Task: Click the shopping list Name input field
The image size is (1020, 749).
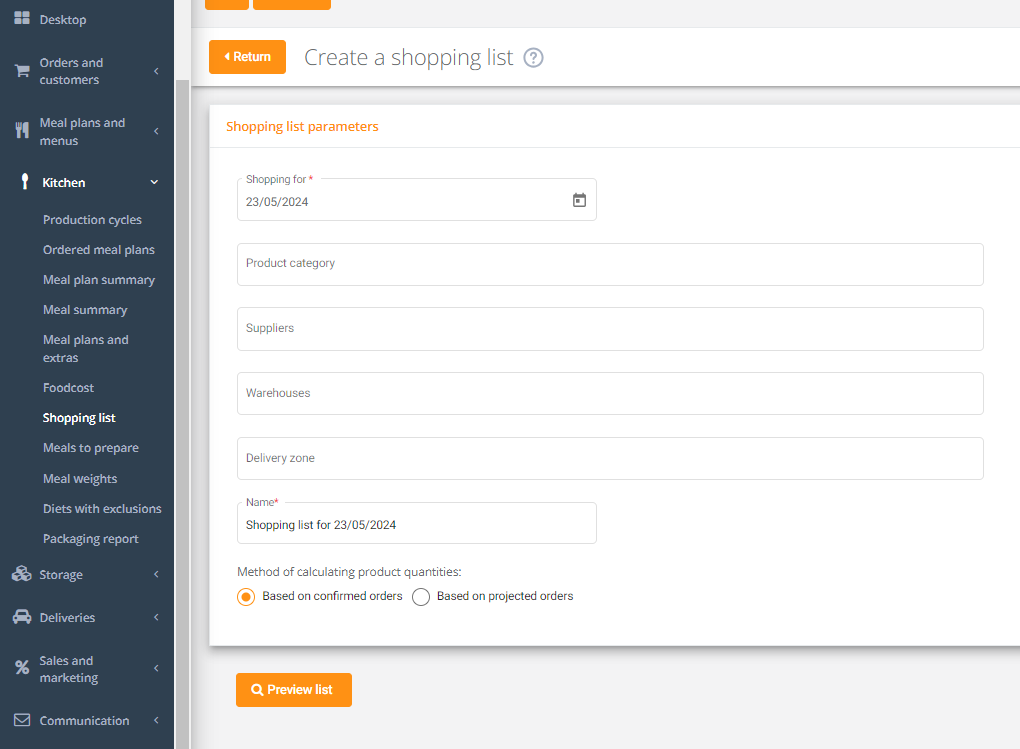Action: (x=416, y=524)
